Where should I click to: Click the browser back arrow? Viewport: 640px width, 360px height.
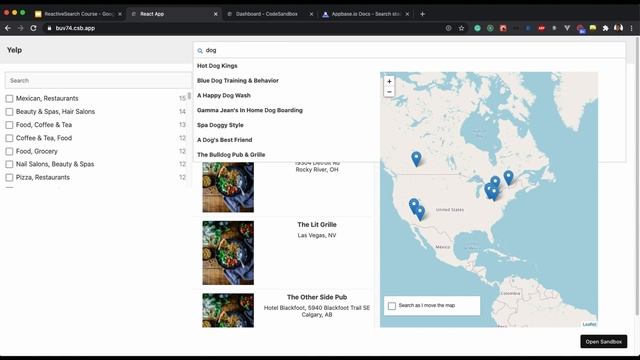point(8,28)
